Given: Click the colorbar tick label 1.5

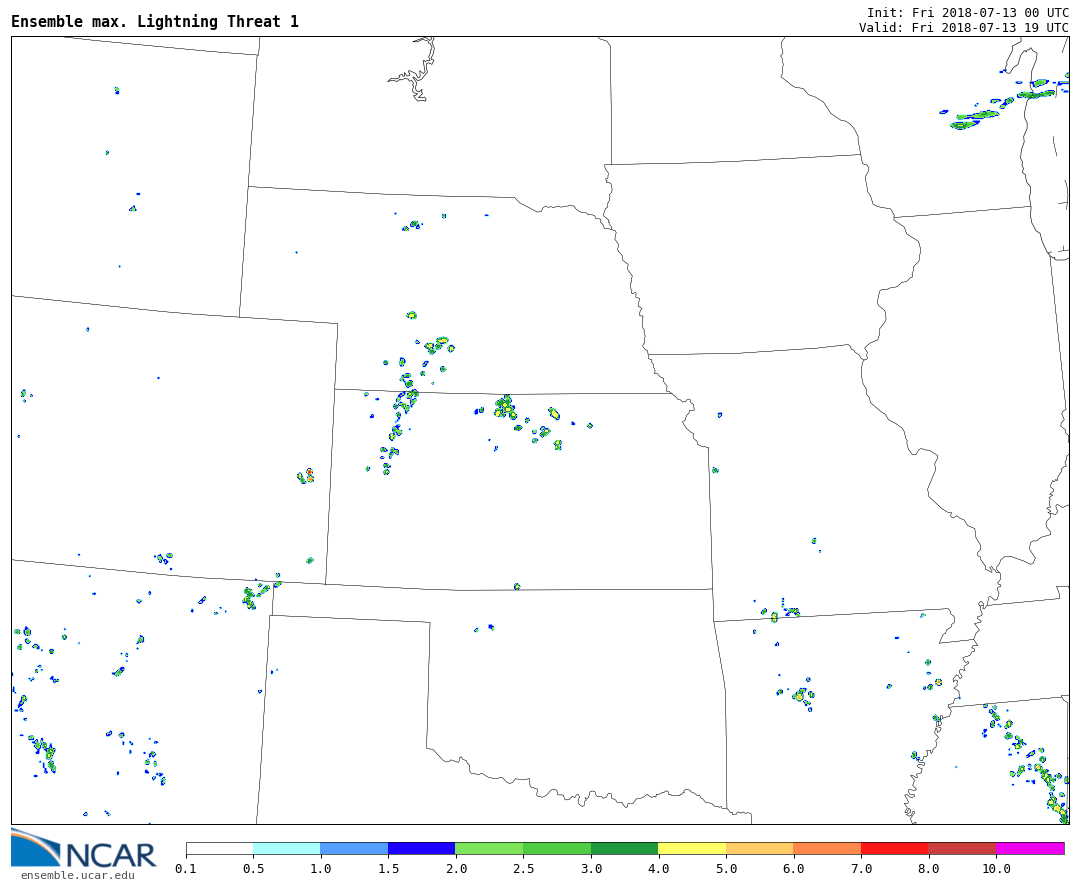Looking at the screenshot, I should pyautogui.click(x=388, y=869).
